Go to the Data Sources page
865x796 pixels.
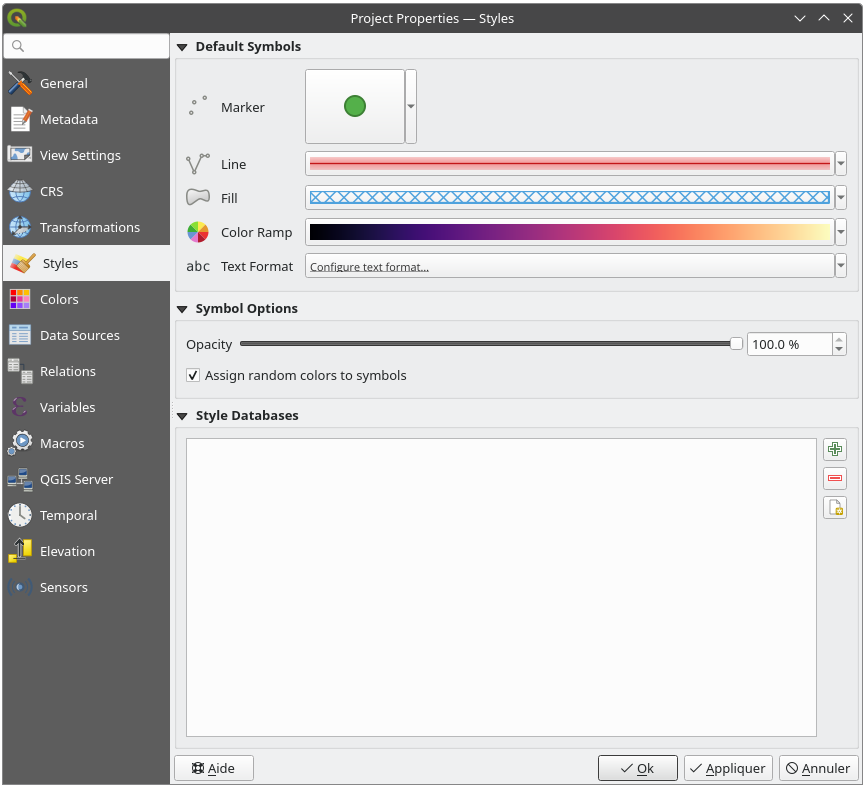point(79,336)
